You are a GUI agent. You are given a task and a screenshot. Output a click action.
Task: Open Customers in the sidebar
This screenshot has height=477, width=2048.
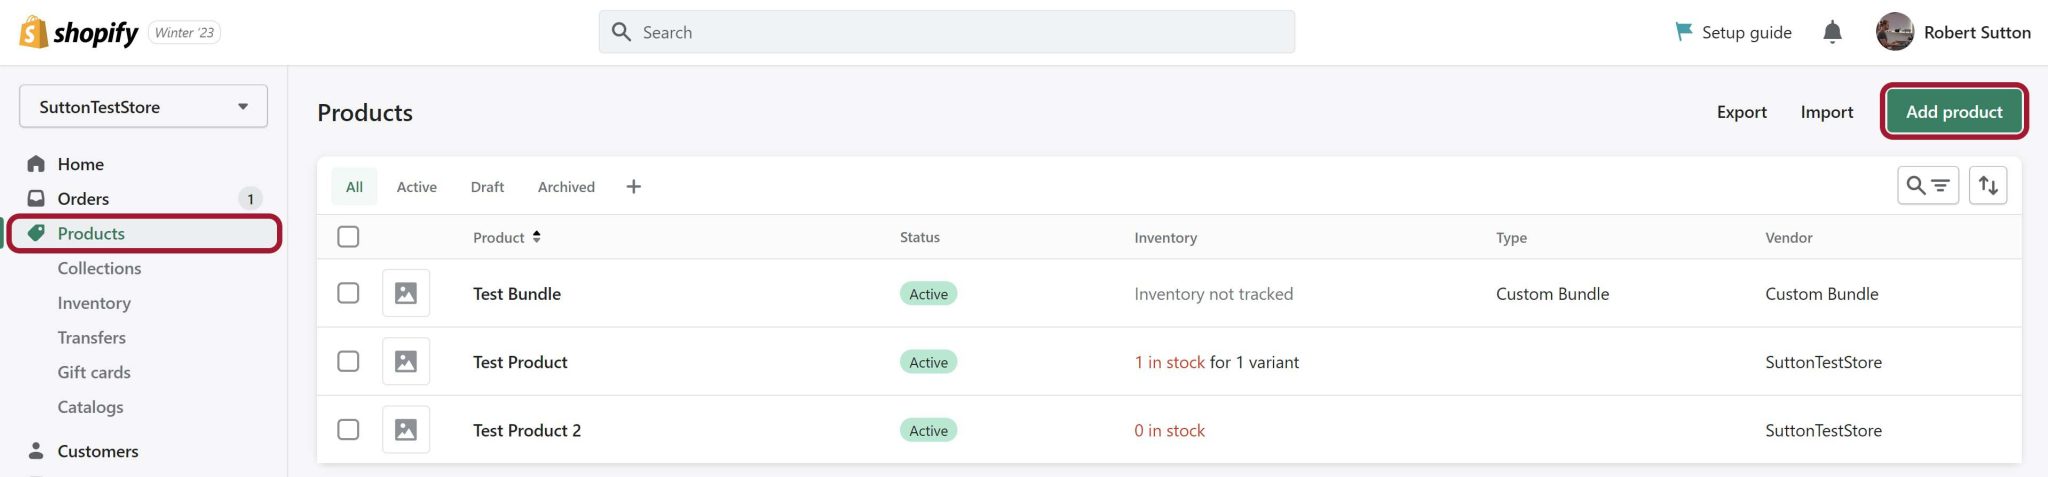pos(98,451)
